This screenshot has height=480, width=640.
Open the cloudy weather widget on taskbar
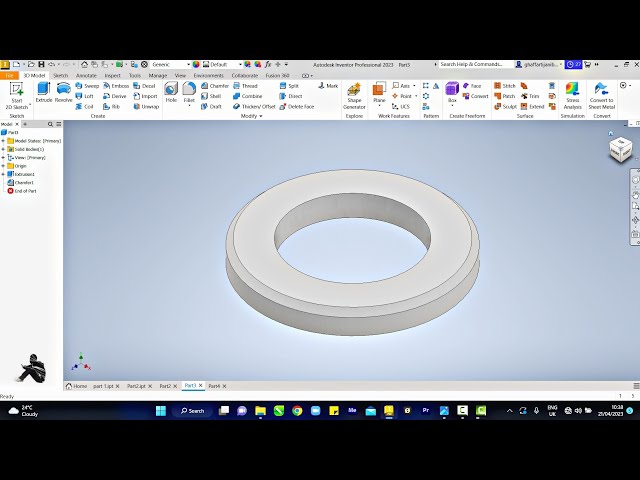pyautogui.click(x=23, y=411)
